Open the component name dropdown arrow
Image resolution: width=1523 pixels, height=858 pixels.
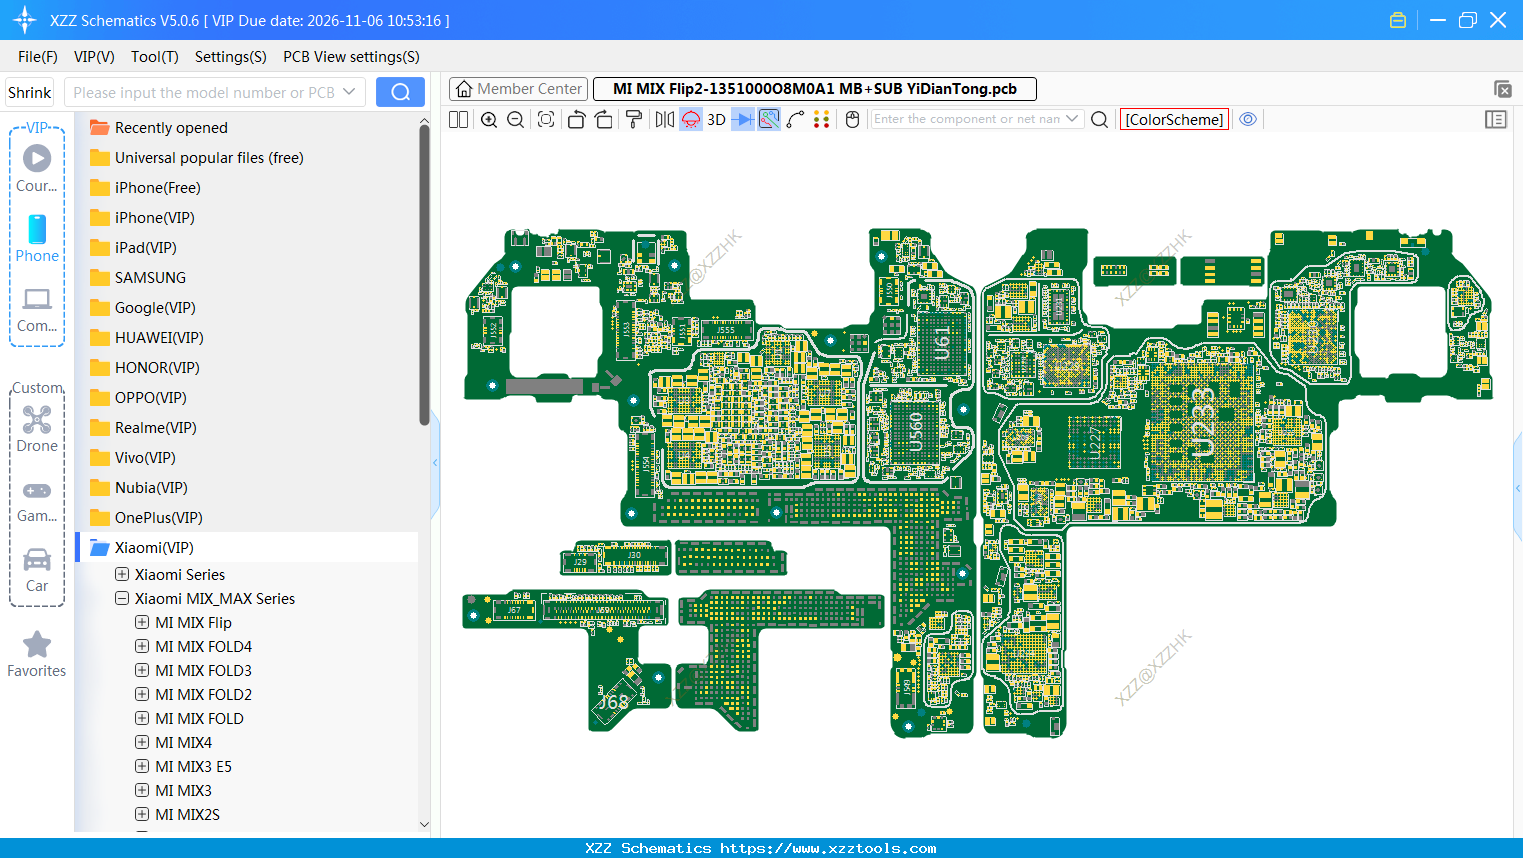click(1073, 119)
